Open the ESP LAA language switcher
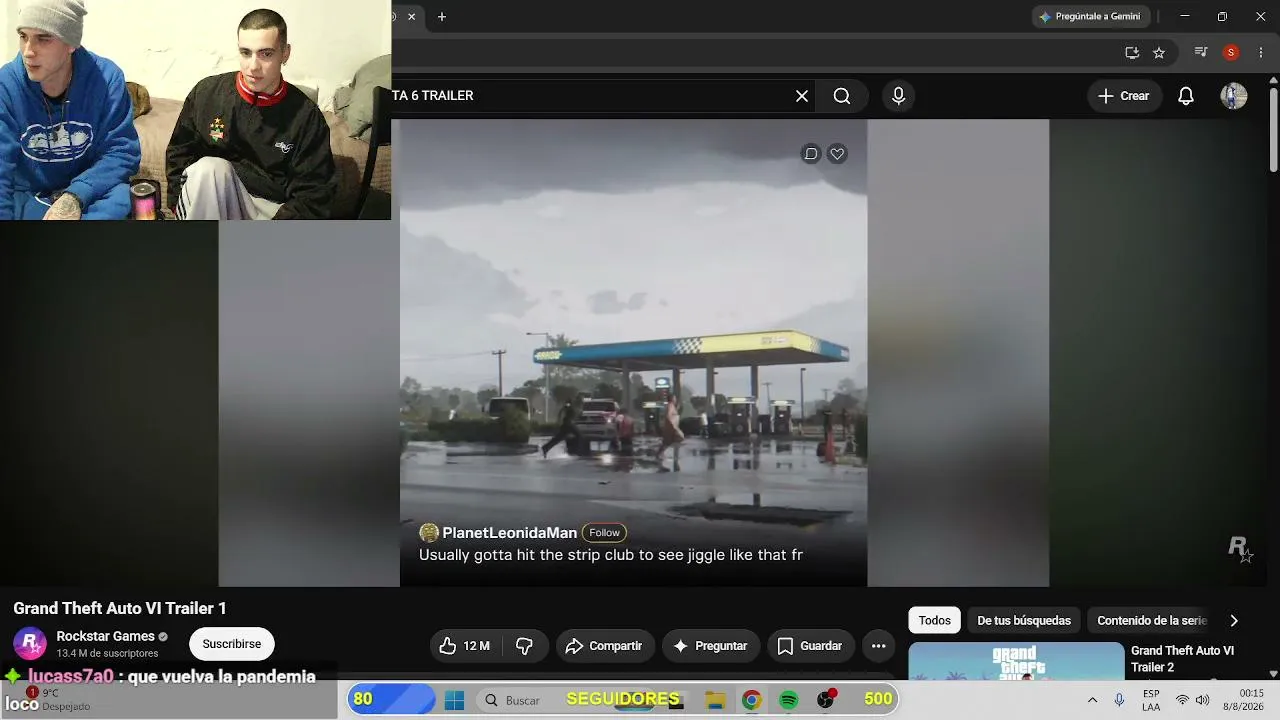This screenshot has width=1280, height=720. tap(1151, 700)
